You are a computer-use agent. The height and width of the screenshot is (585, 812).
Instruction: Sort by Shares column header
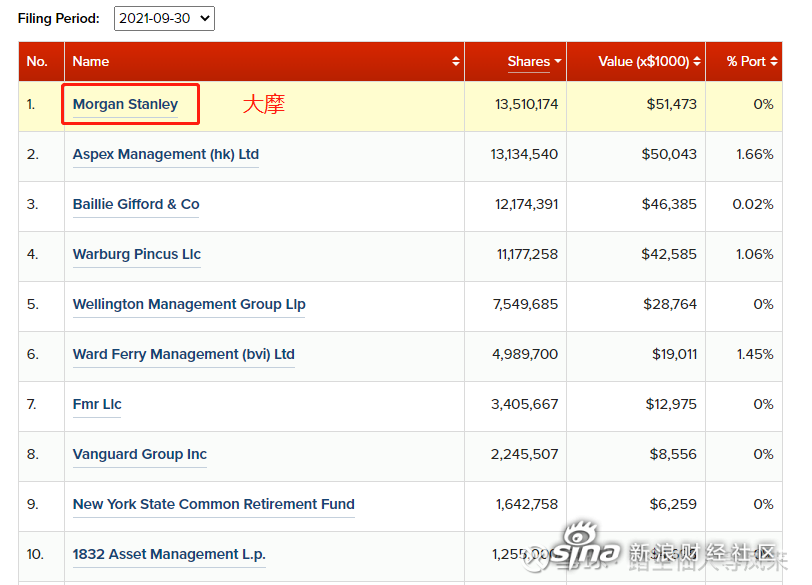(529, 61)
